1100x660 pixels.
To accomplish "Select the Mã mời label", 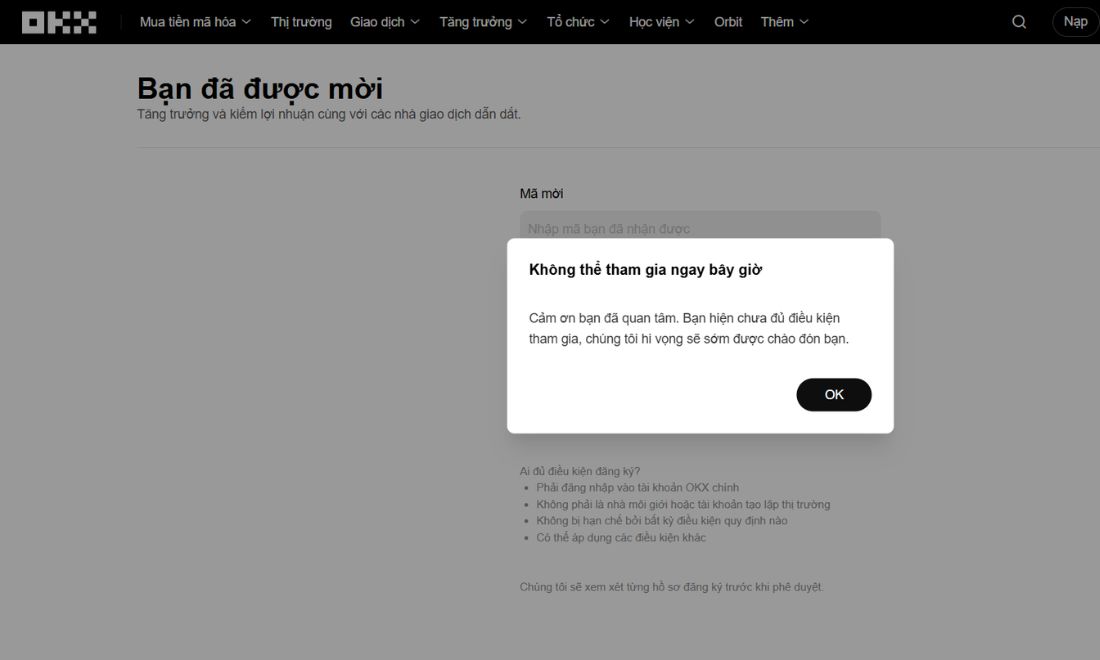I will coord(541,194).
